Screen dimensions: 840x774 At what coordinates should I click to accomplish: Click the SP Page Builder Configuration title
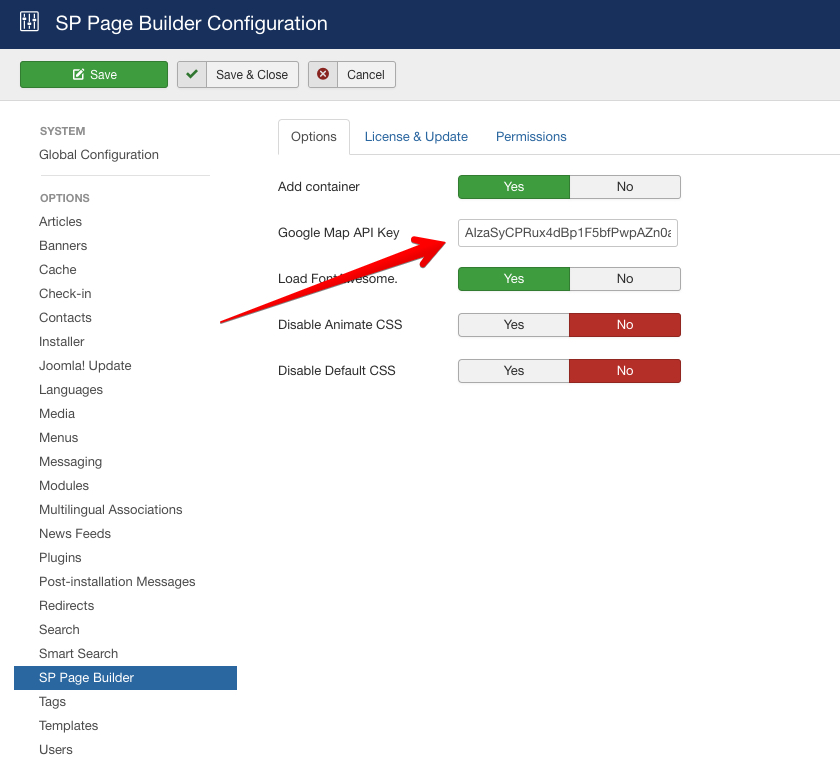(x=191, y=24)
